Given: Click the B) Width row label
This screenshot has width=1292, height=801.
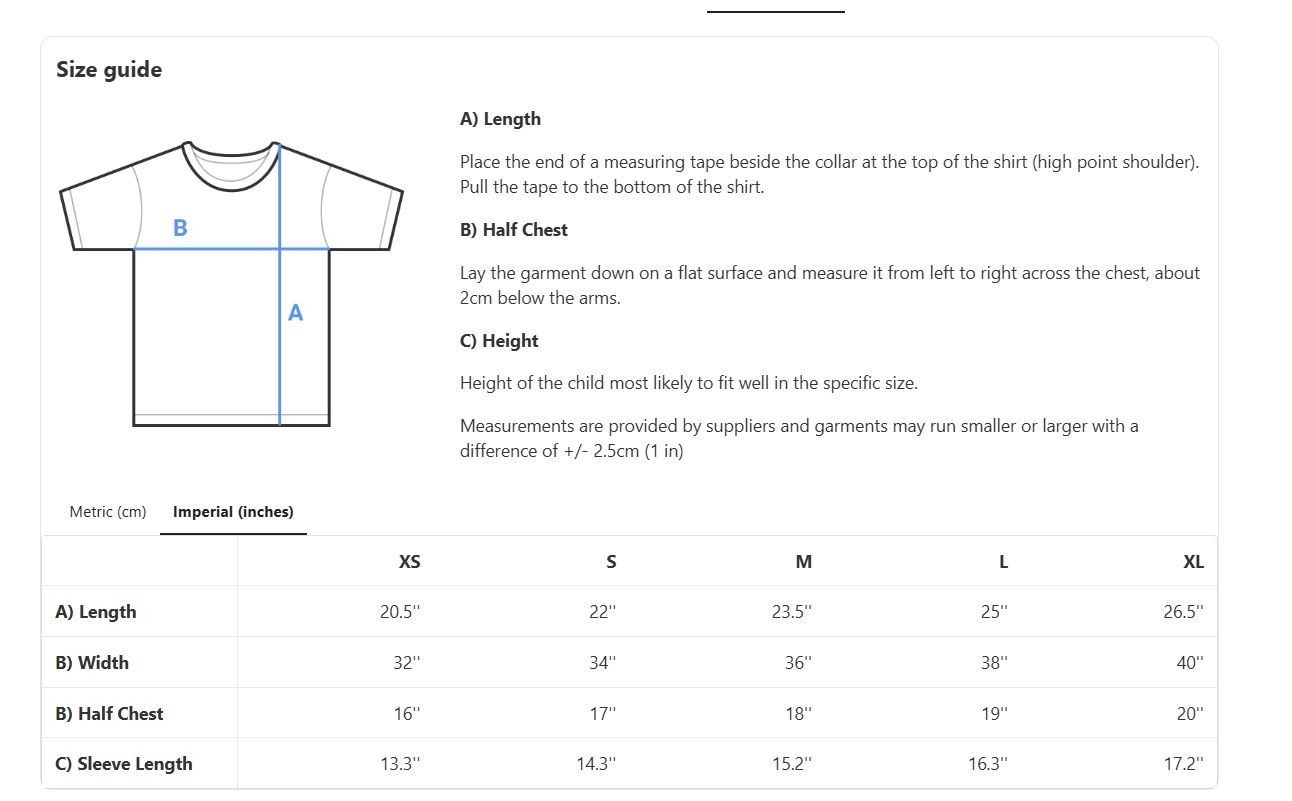Looking at the screenshot, I should [92, 663].
